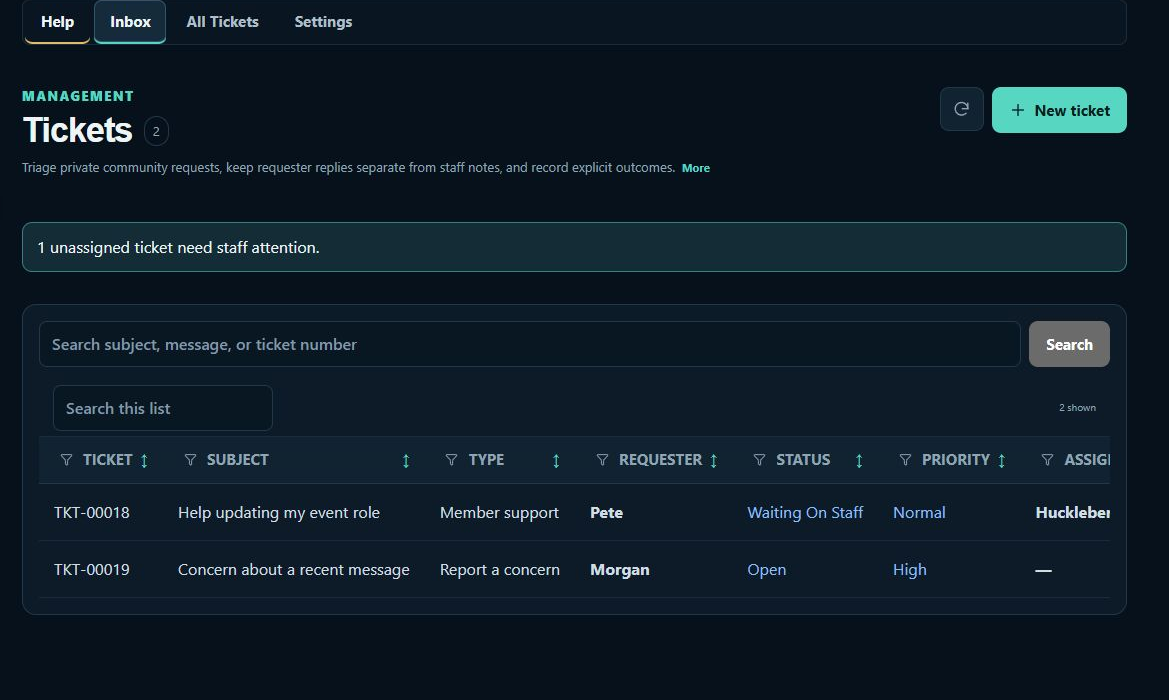Image resolution: width=1169 pixels, height=700 pixels.
Task: Create a New ticket
Action: [x=1059, y=110]
